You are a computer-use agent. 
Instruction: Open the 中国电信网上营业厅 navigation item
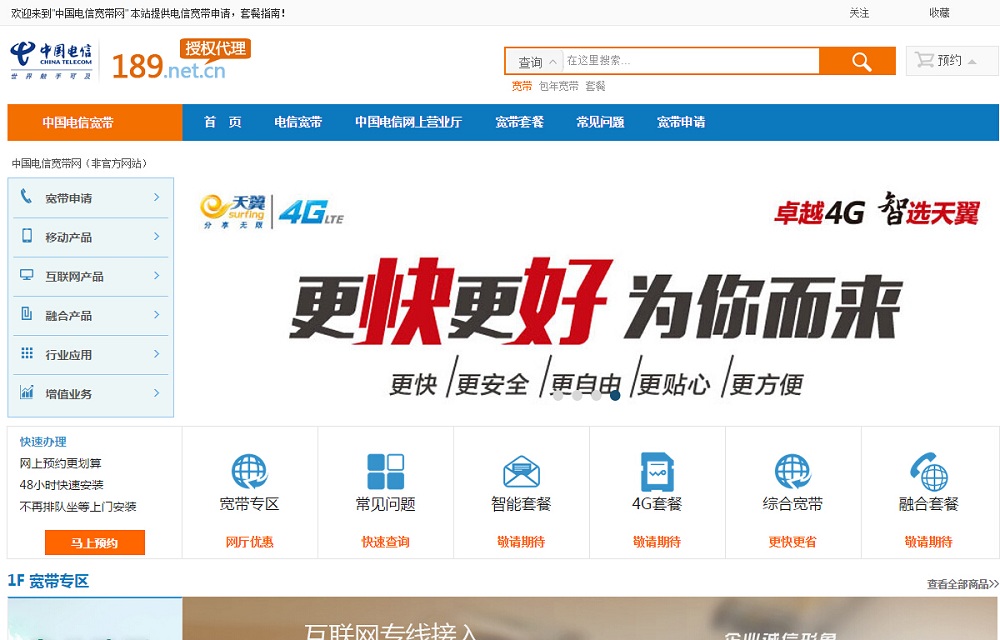point(408,122)
